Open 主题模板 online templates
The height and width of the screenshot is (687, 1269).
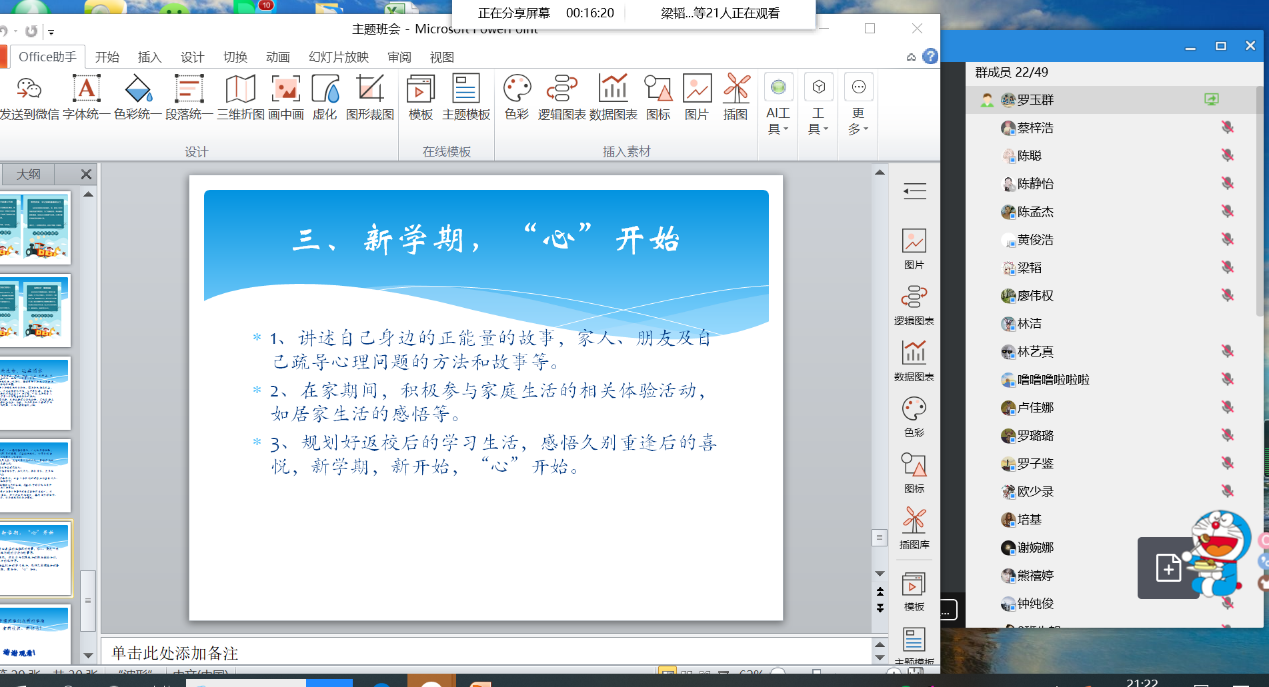pos(466,98)
